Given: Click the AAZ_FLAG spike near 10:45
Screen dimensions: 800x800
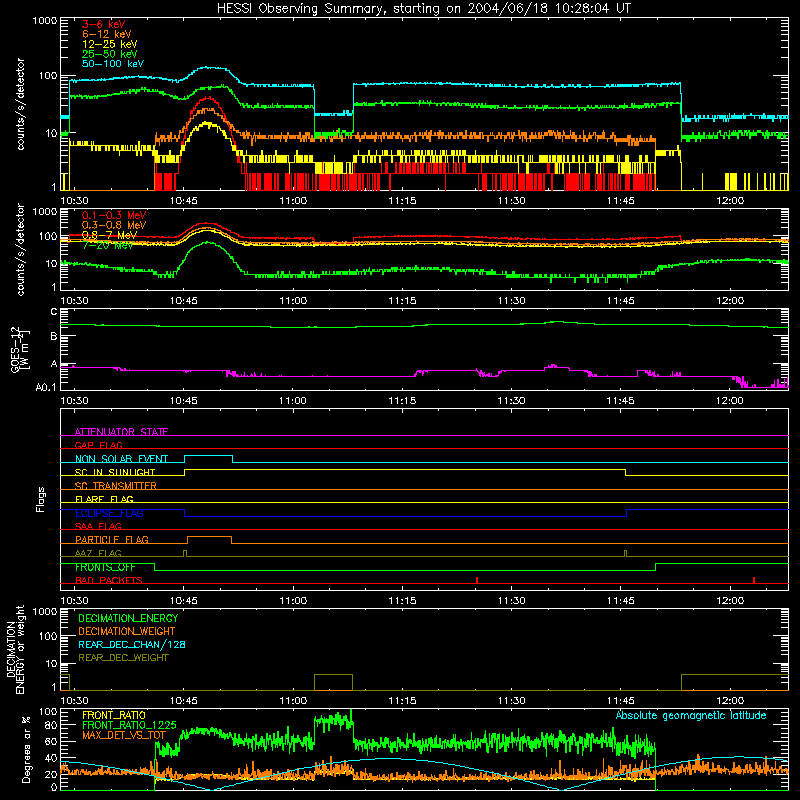Looking at the screenshot, I should 185,553.
